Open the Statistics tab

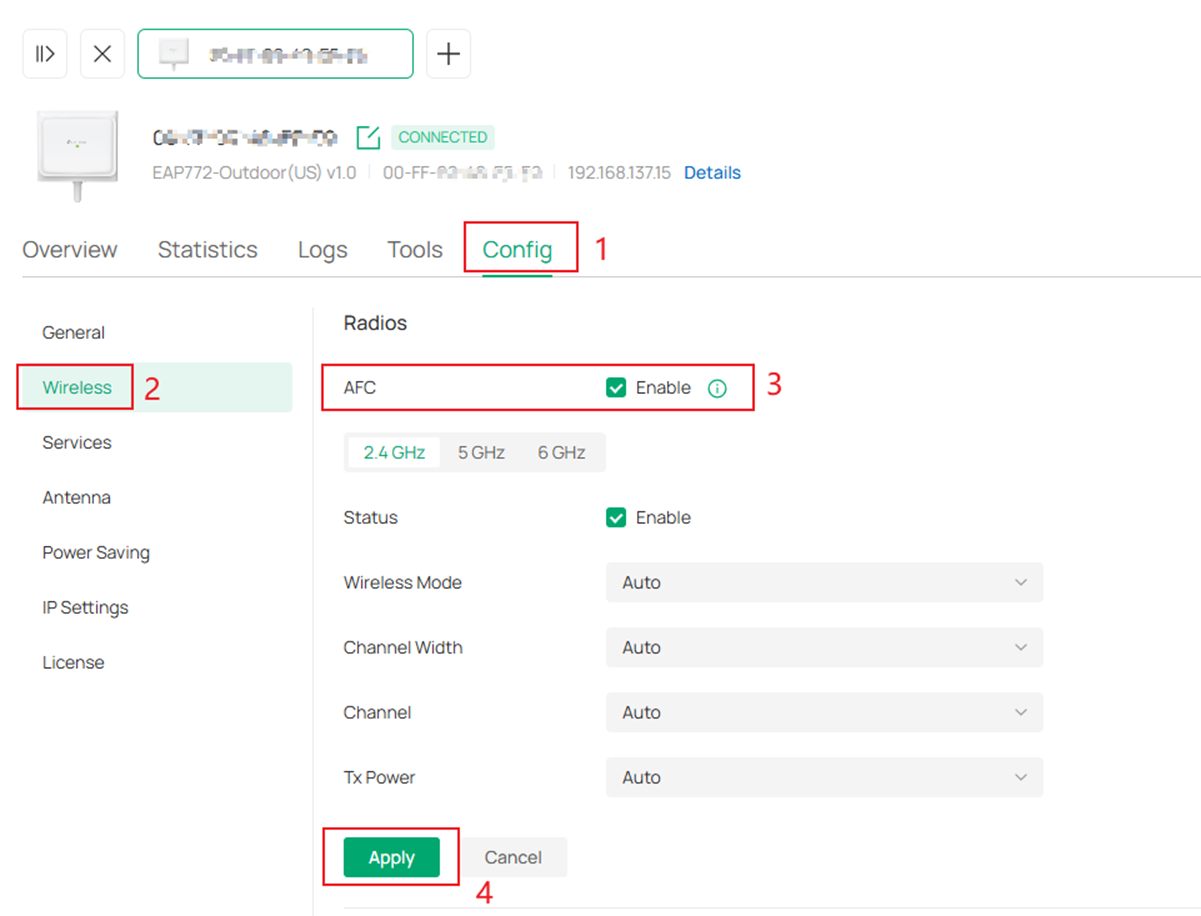(207, 250)
